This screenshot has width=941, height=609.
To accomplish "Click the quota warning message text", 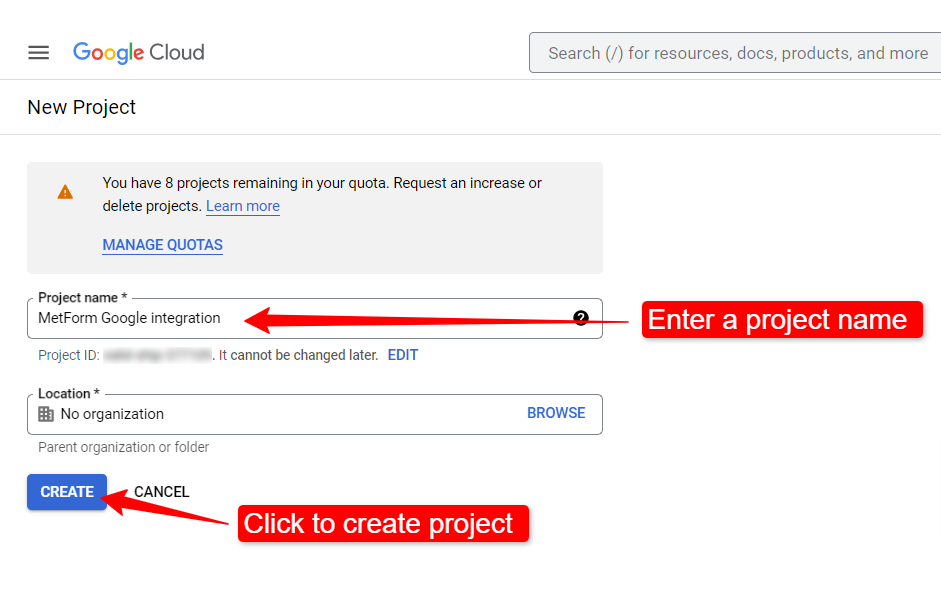I will tap(322, 194).
